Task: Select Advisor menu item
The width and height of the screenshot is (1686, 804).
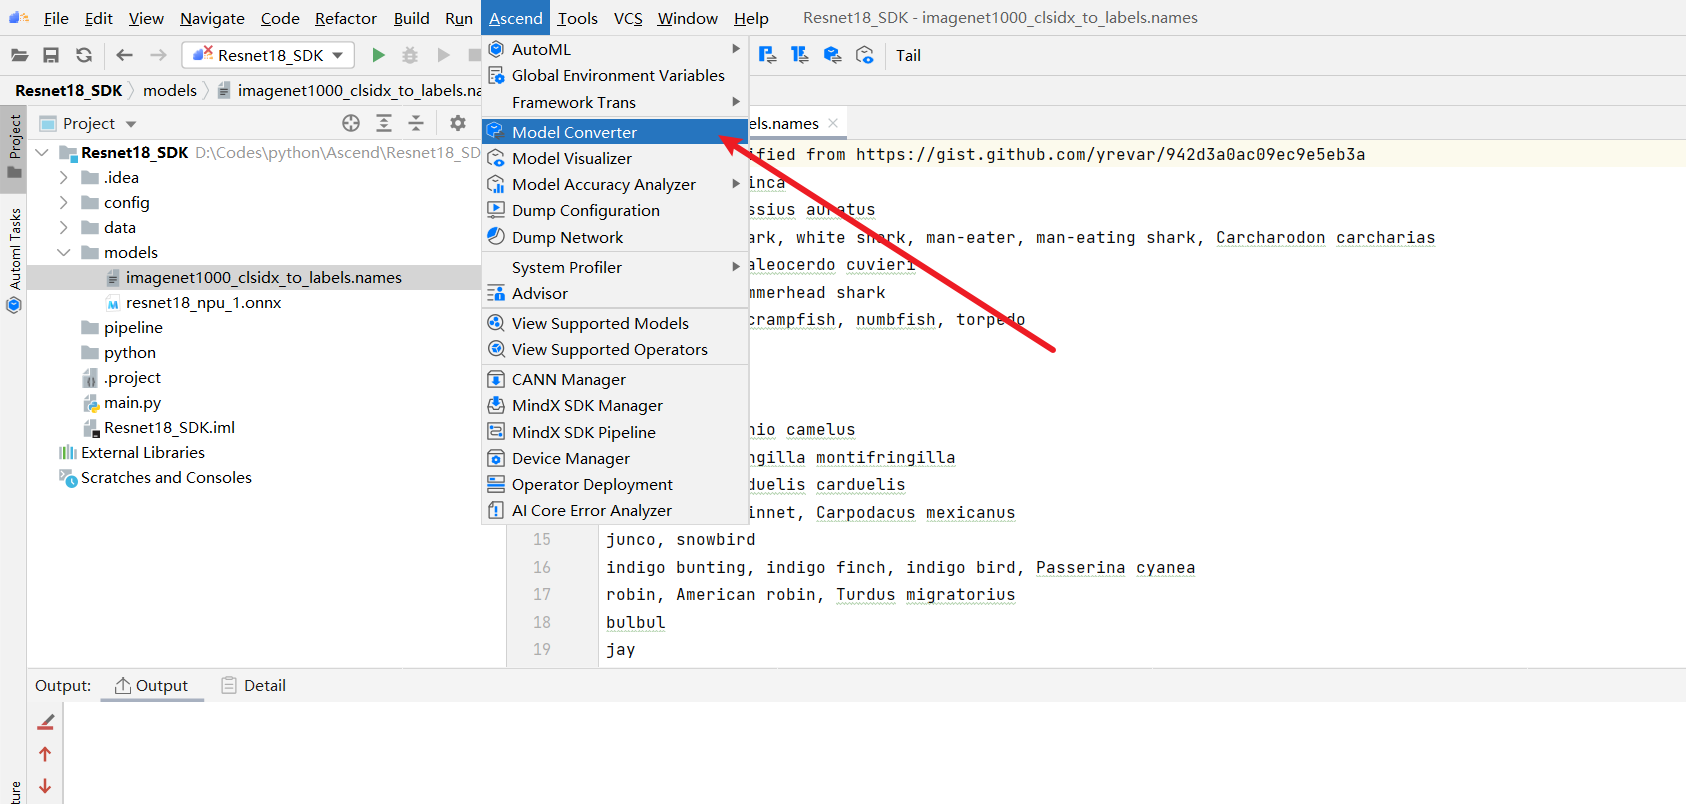Action: click(615, 293)
